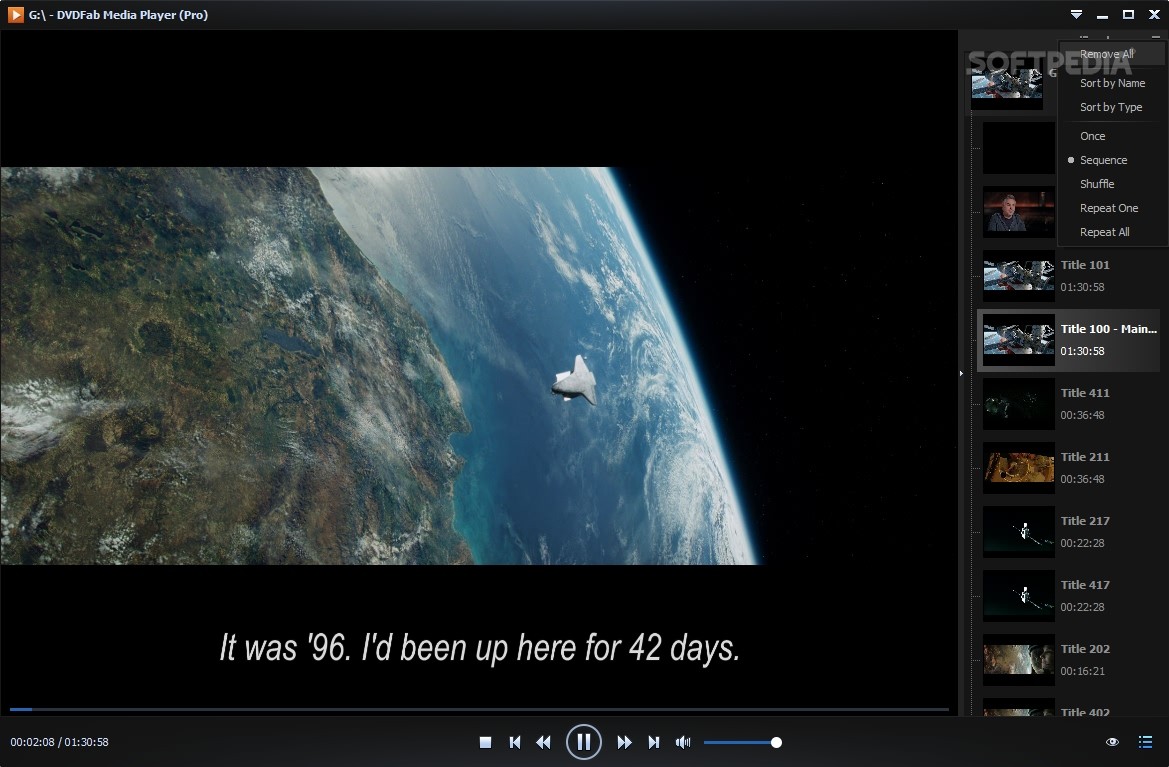The height and width of the screenshot is (767, 1169).
Task: Toggle the eye icon in bottom bar
Action: point(1112,742)
